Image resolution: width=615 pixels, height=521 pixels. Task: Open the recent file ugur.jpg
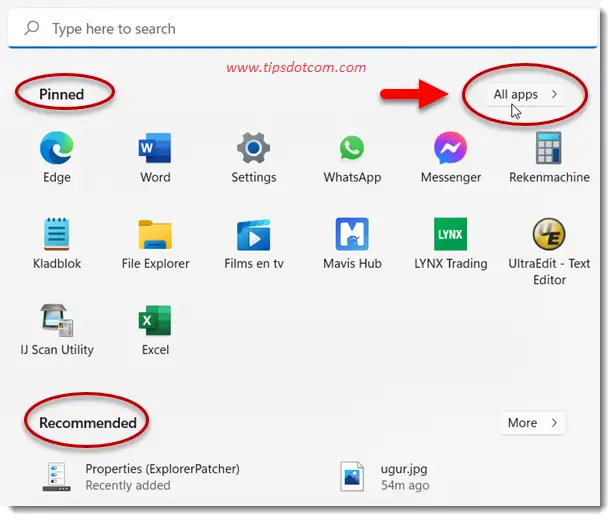(390, 476)
